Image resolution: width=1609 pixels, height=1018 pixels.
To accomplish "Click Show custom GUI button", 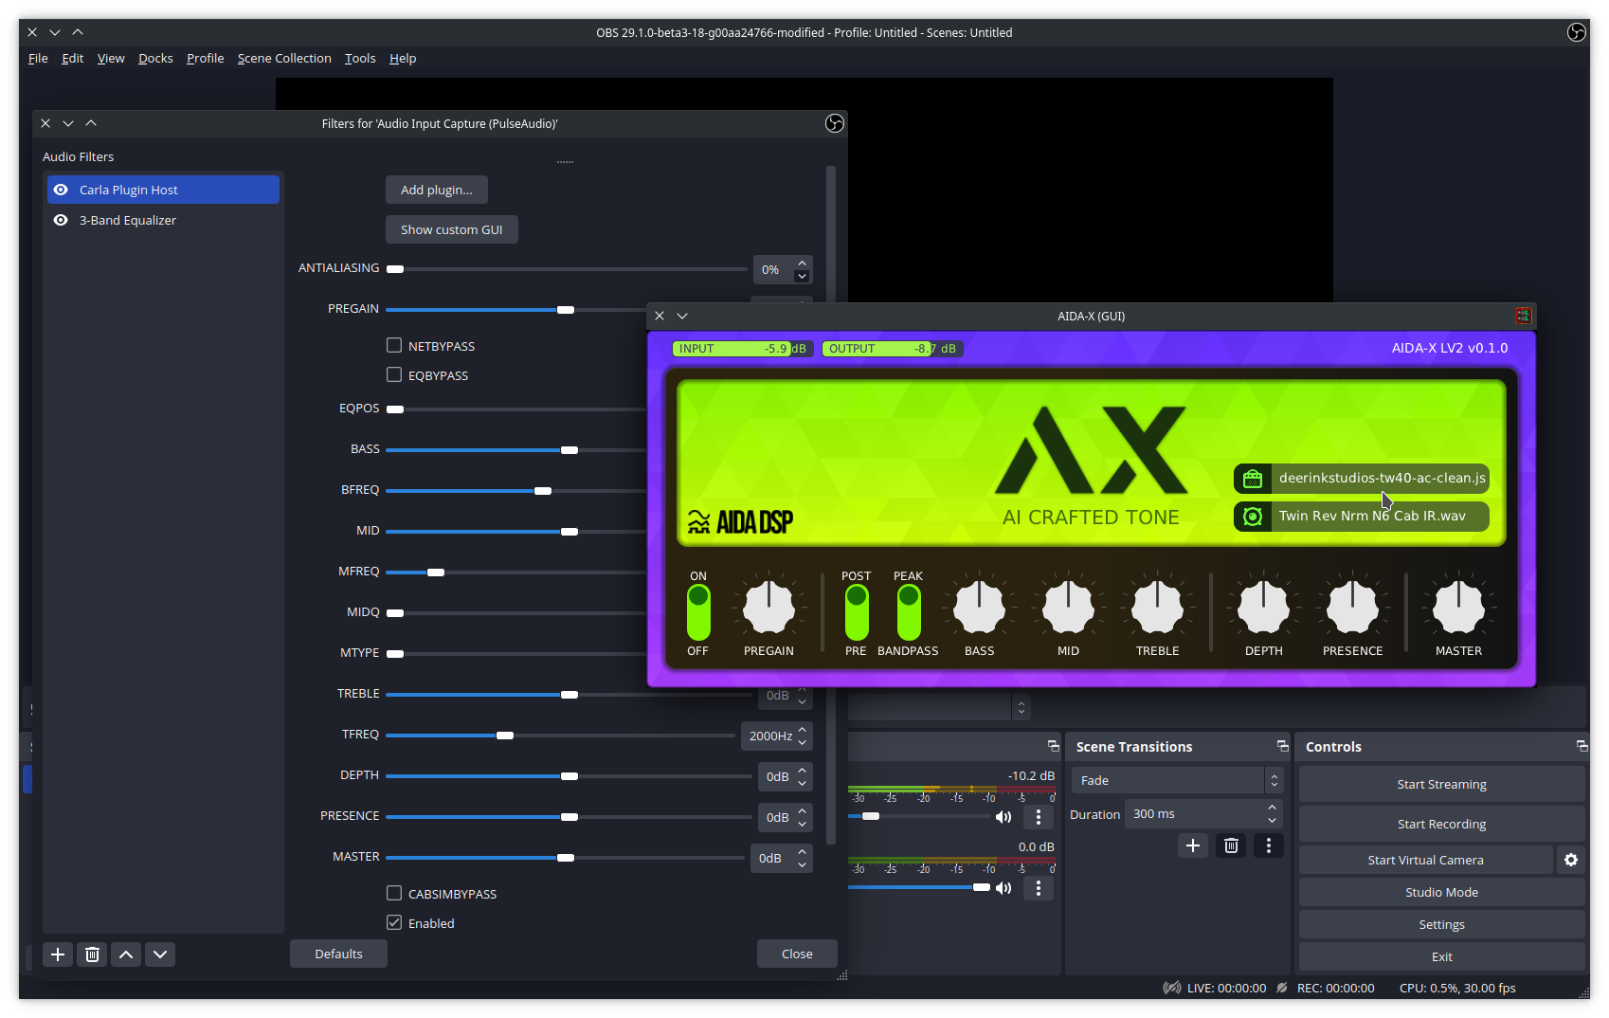I will pos(452,230).
